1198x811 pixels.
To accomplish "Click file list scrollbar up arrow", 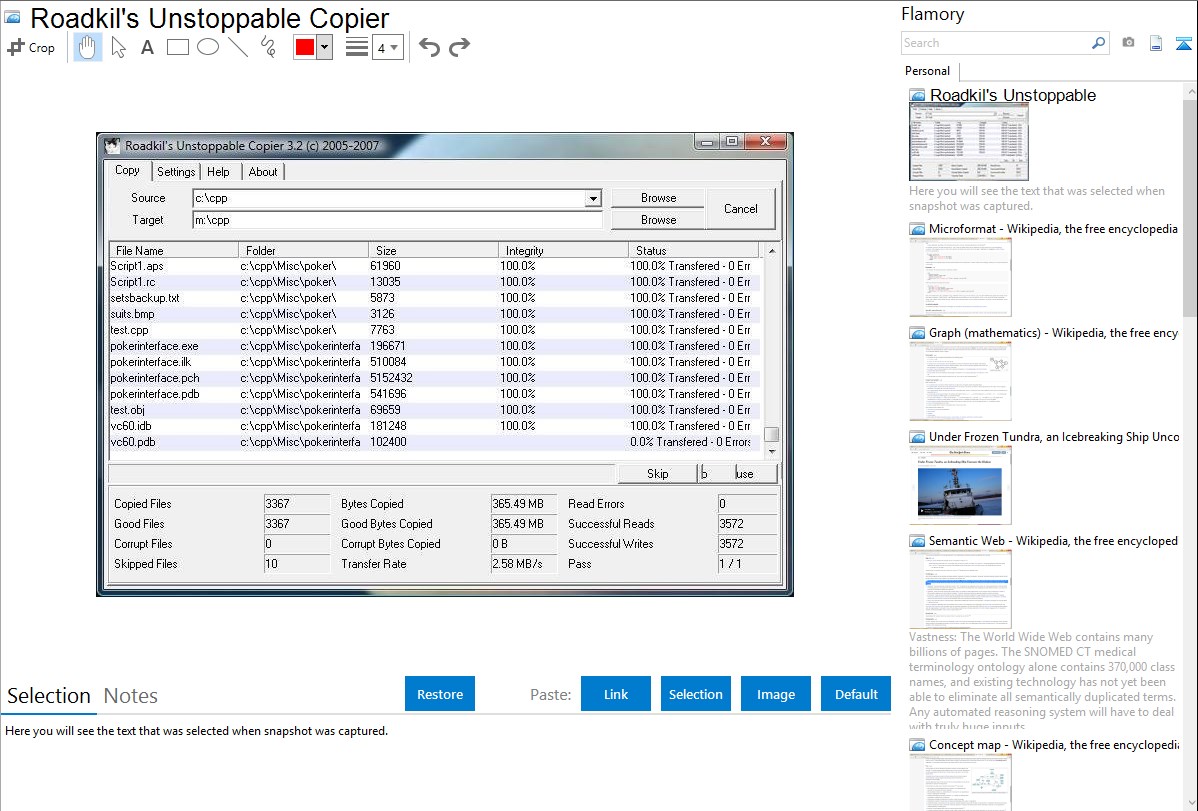I will [x=772, y=251].
